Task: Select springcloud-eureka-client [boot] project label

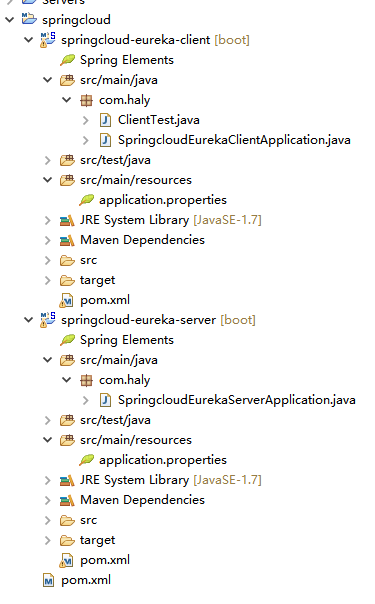Action: [155, 40]
